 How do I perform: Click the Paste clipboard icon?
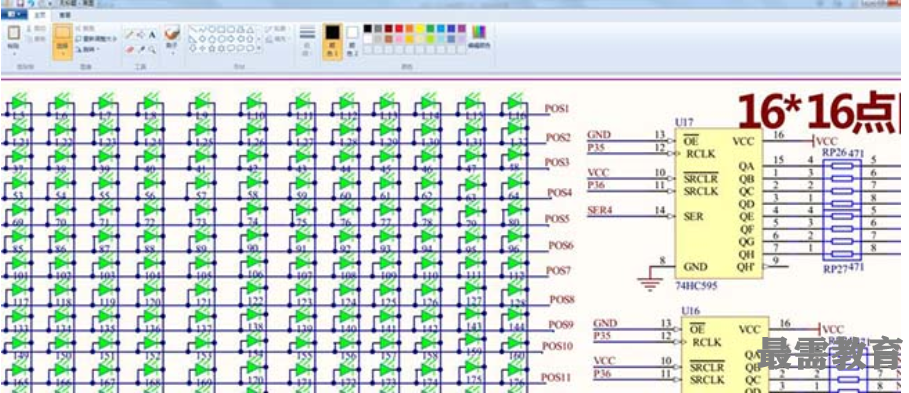(14, 33)
